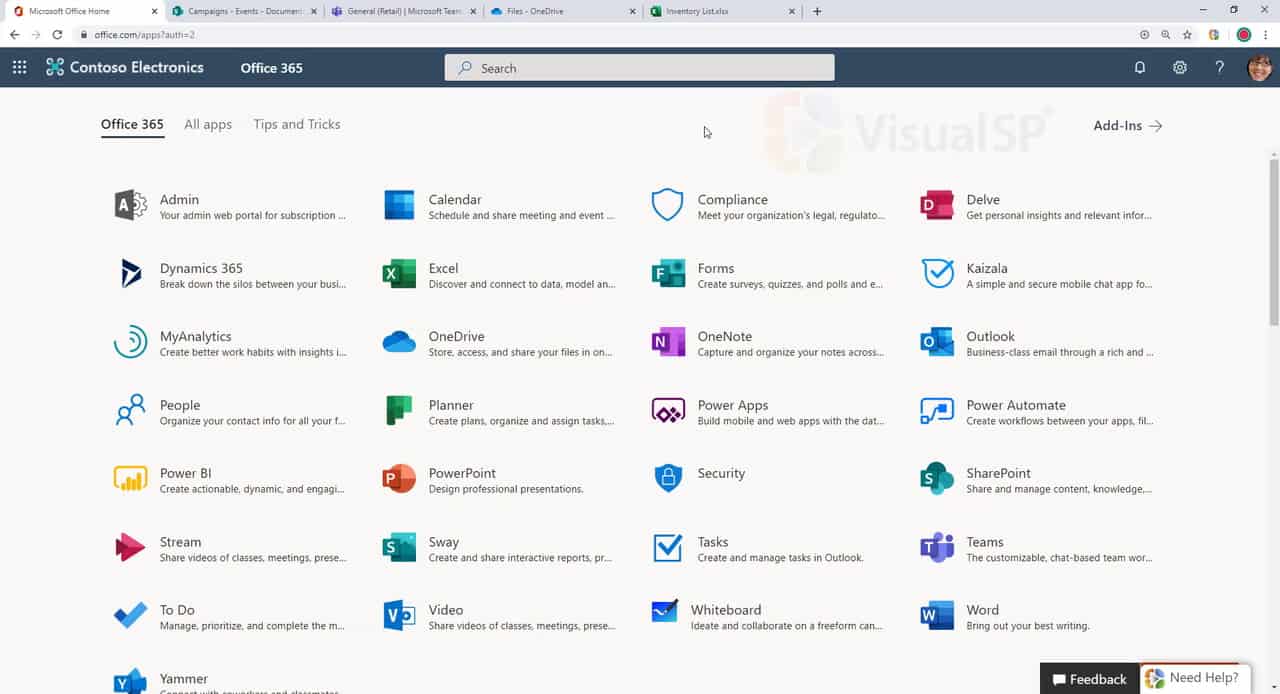Launch the OneDrive cloud icon

(x=399, y=342)
